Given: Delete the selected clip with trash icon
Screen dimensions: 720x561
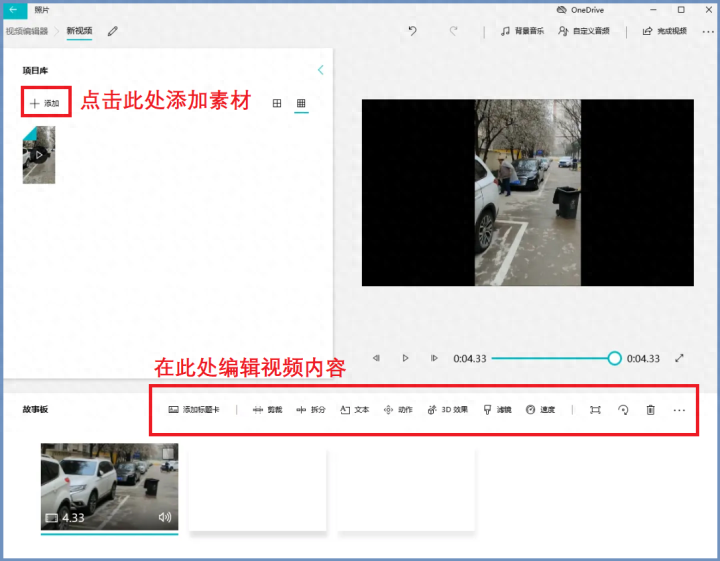Looking at the screenshot, I should click(x=650, y=410).
